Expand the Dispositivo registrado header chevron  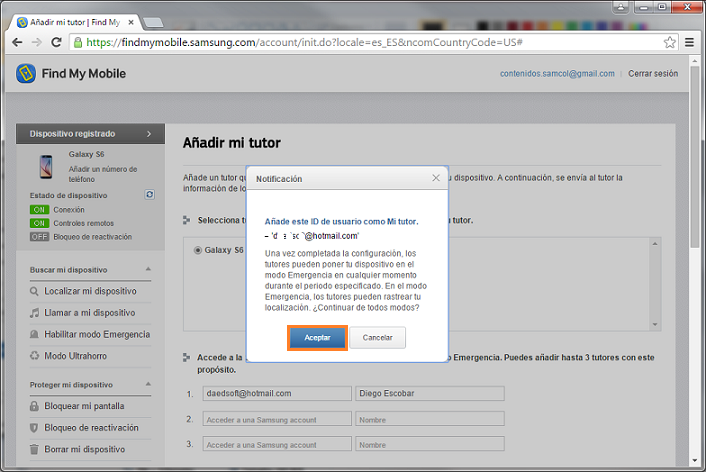pyautogui.click(x=149, y=134)
